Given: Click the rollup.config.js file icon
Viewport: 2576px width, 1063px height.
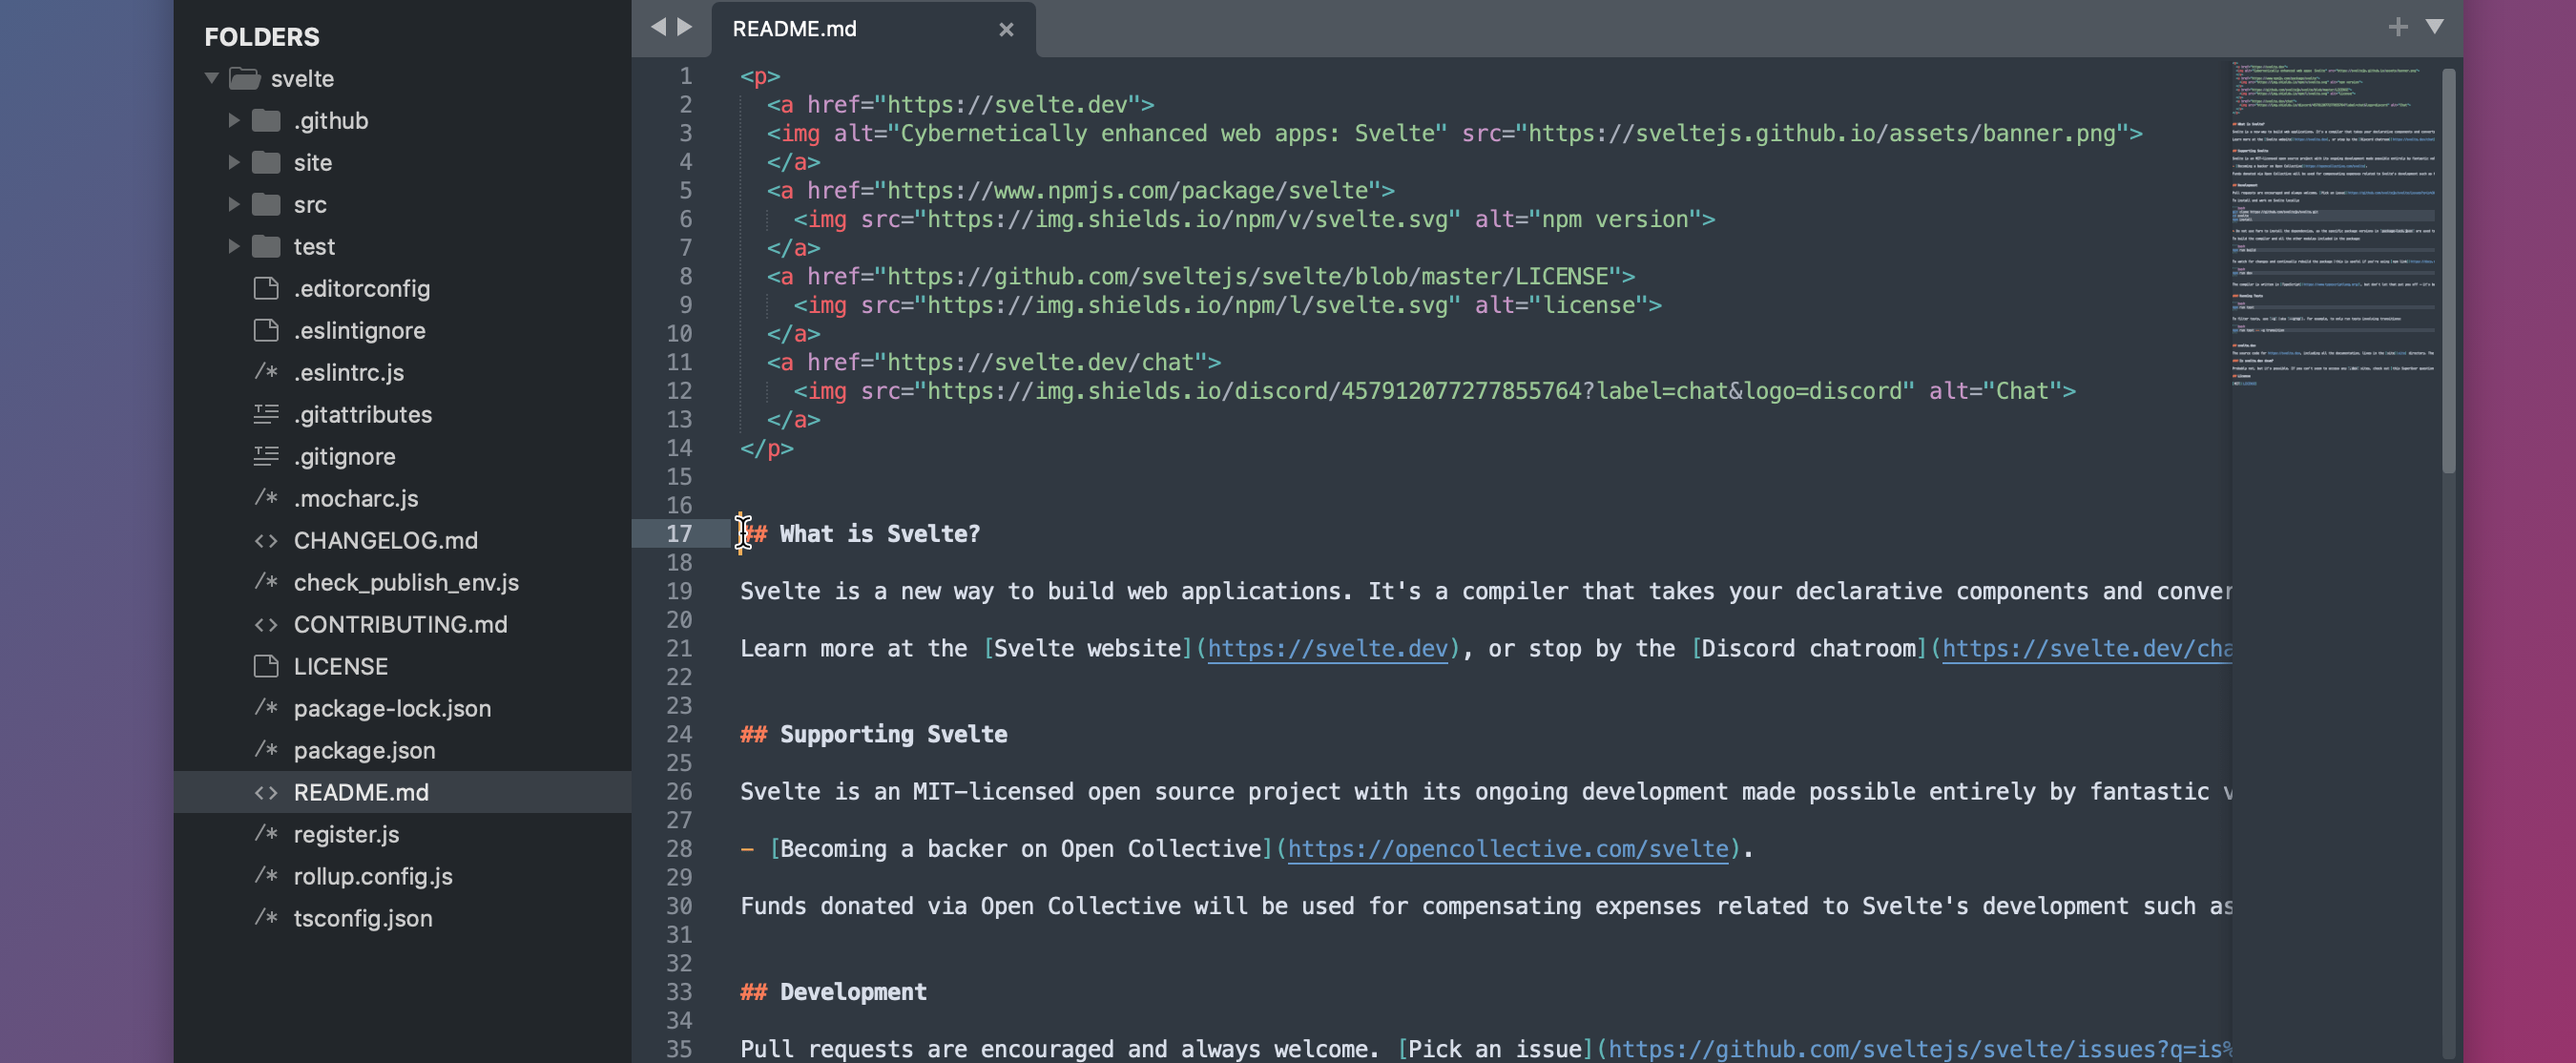Looking at the screenshot, I should [266, 876].
